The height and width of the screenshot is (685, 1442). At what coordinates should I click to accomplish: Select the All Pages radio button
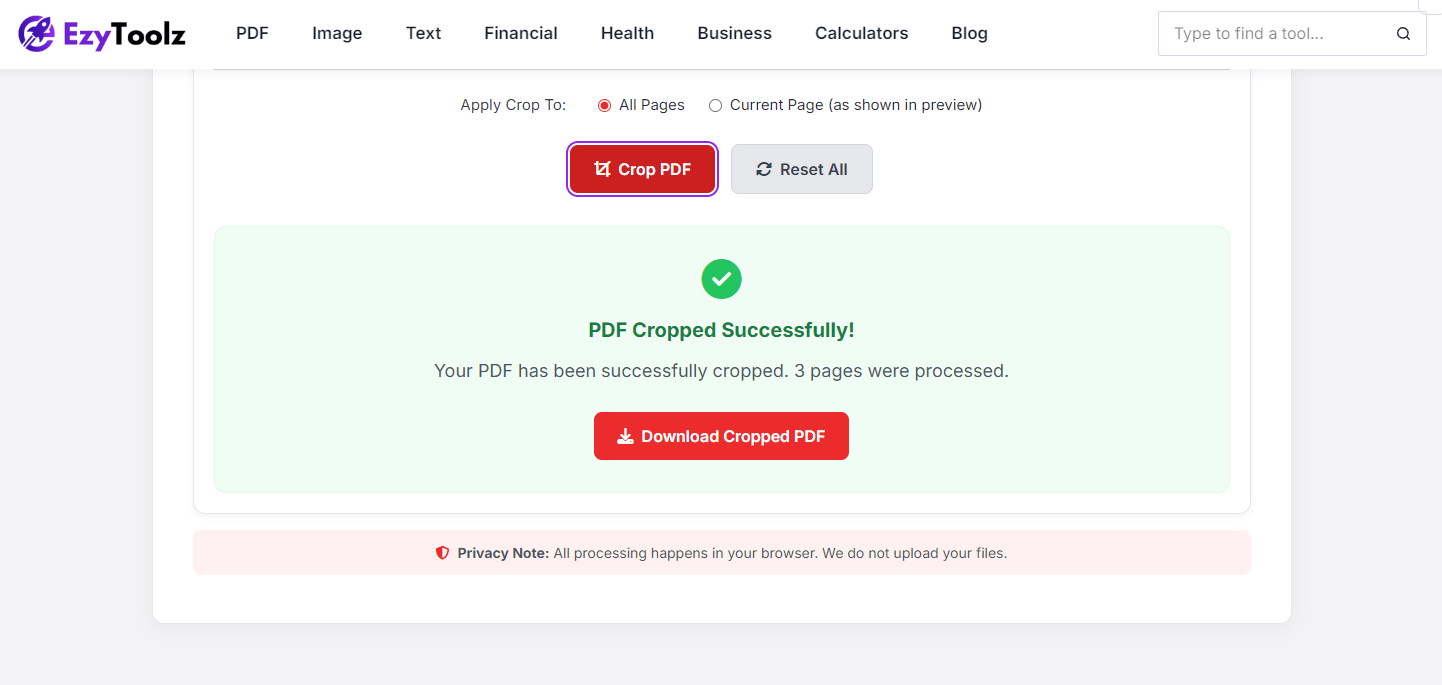point(603,105)
